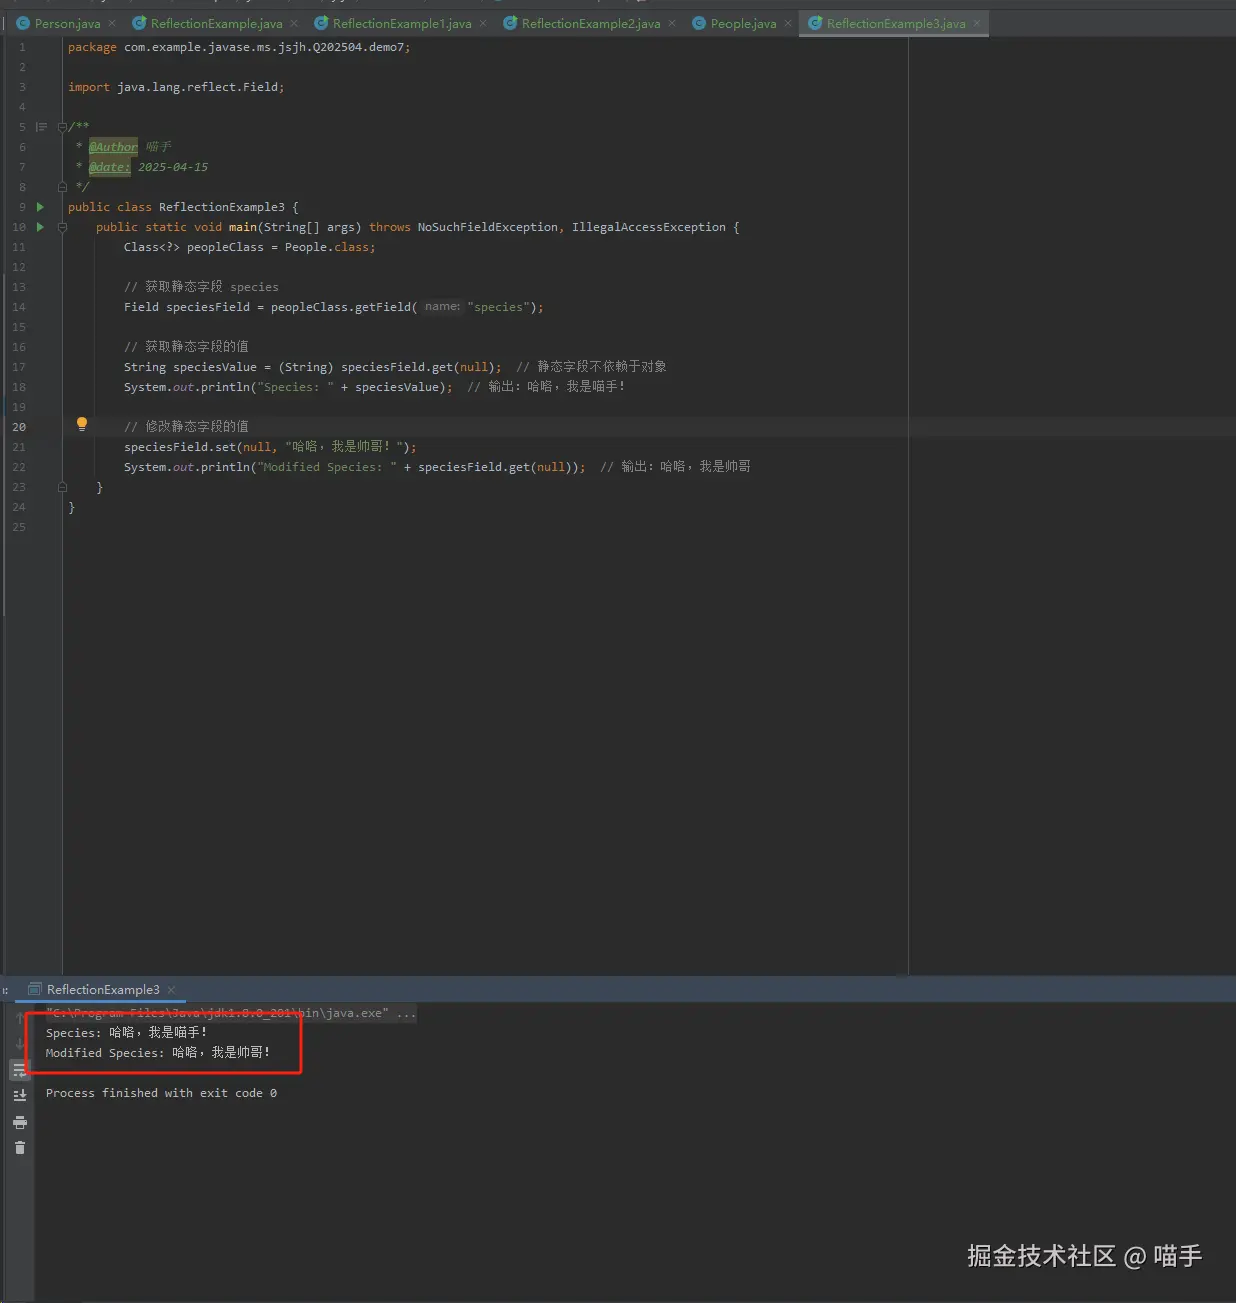
Task: Close the People.java tab
Action: click(x=788, y=23)
